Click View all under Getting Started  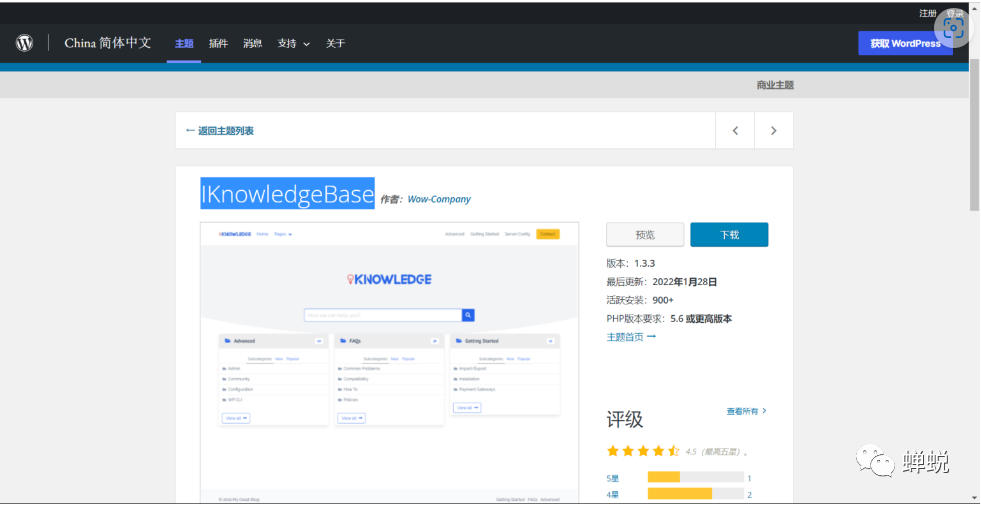tap(467, 407)
